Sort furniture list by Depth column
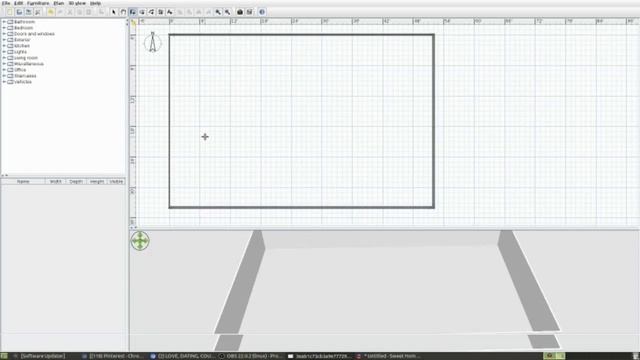This screenshot has height=360, width=640. (x=76, y=181)
